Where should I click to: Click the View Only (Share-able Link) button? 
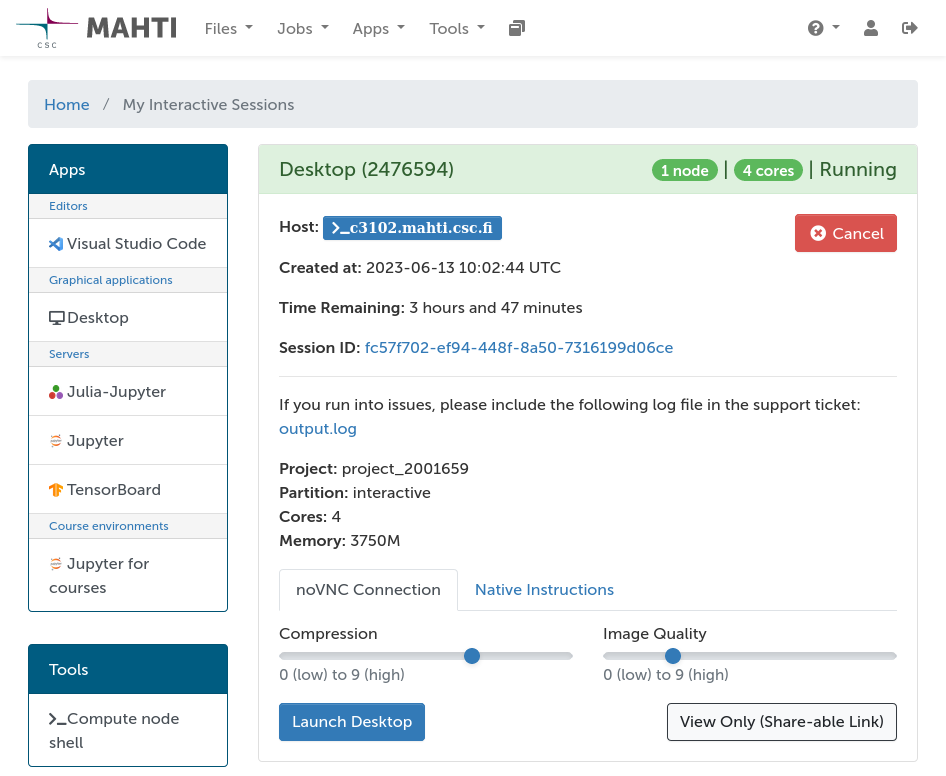pos(781,722)
